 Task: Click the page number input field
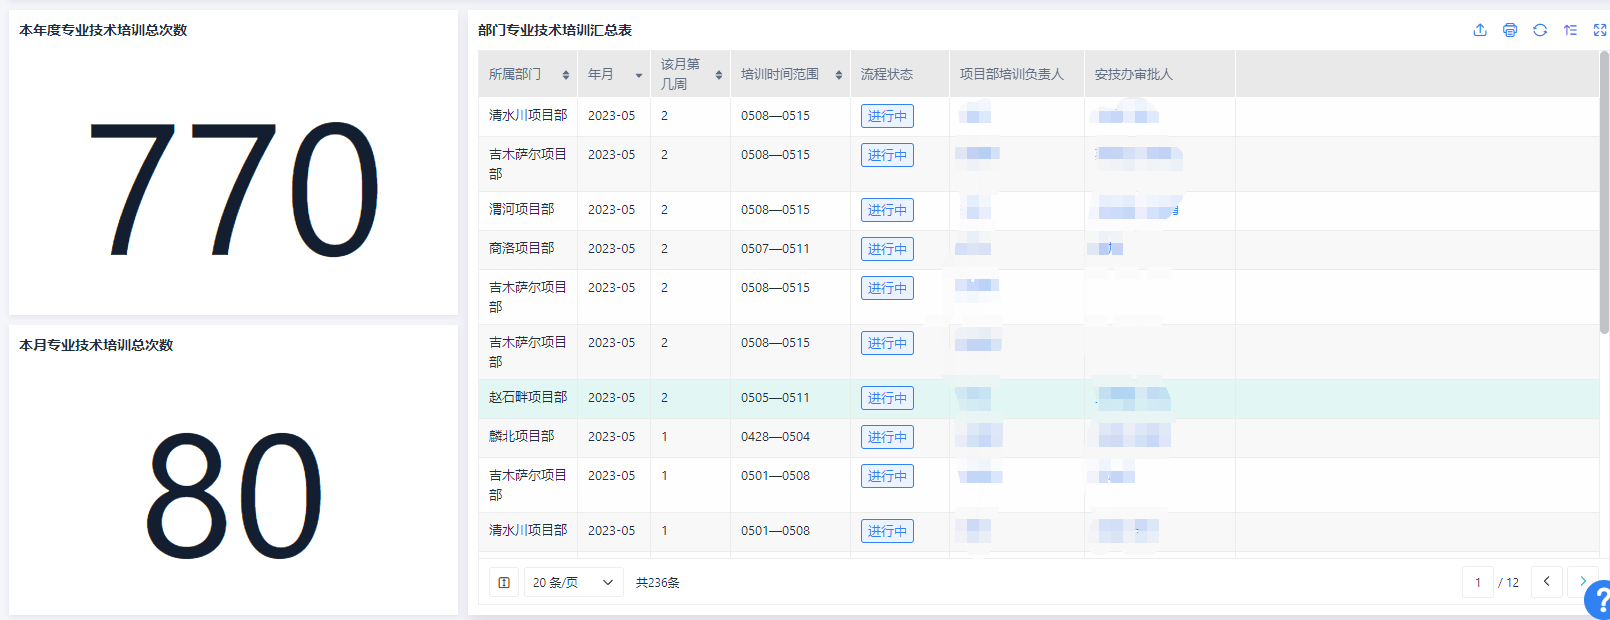(1478, 583)
